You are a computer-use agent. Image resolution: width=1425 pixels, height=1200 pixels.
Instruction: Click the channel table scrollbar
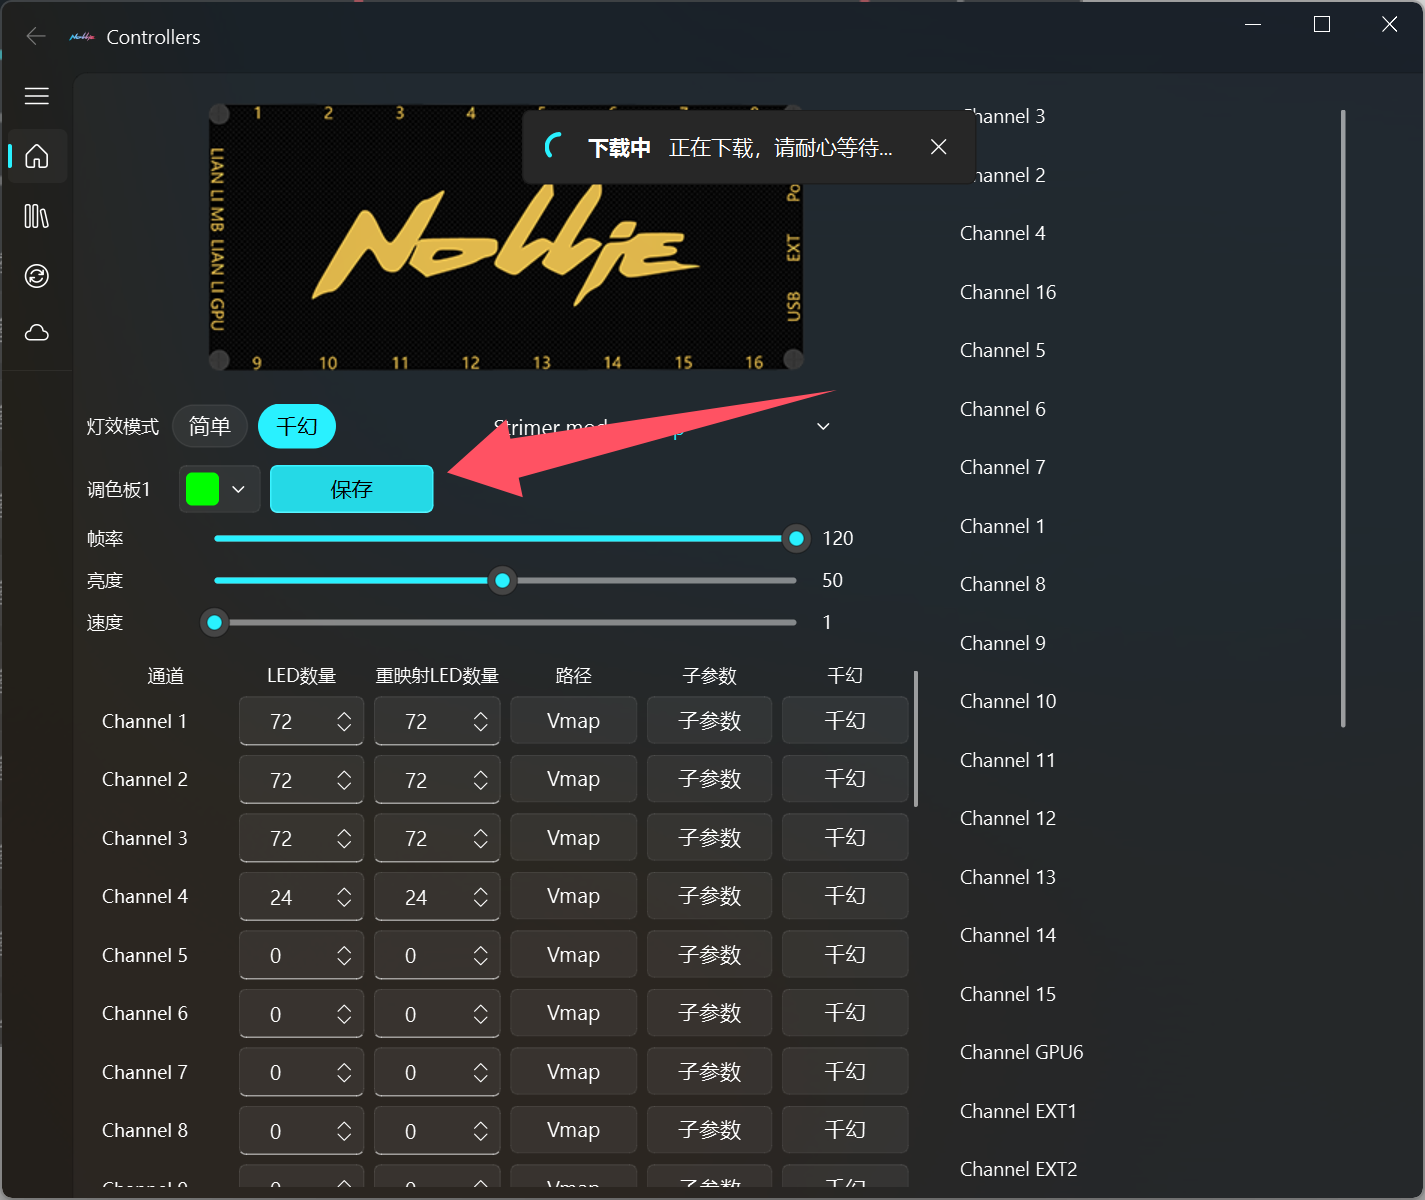[x=916, y=738]
